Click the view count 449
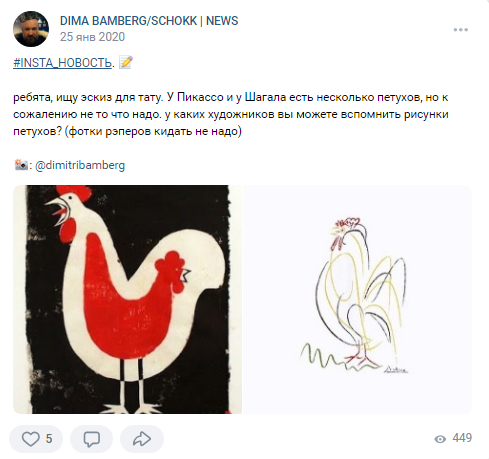Screen dimensions: 489x459 click(462, 438)
